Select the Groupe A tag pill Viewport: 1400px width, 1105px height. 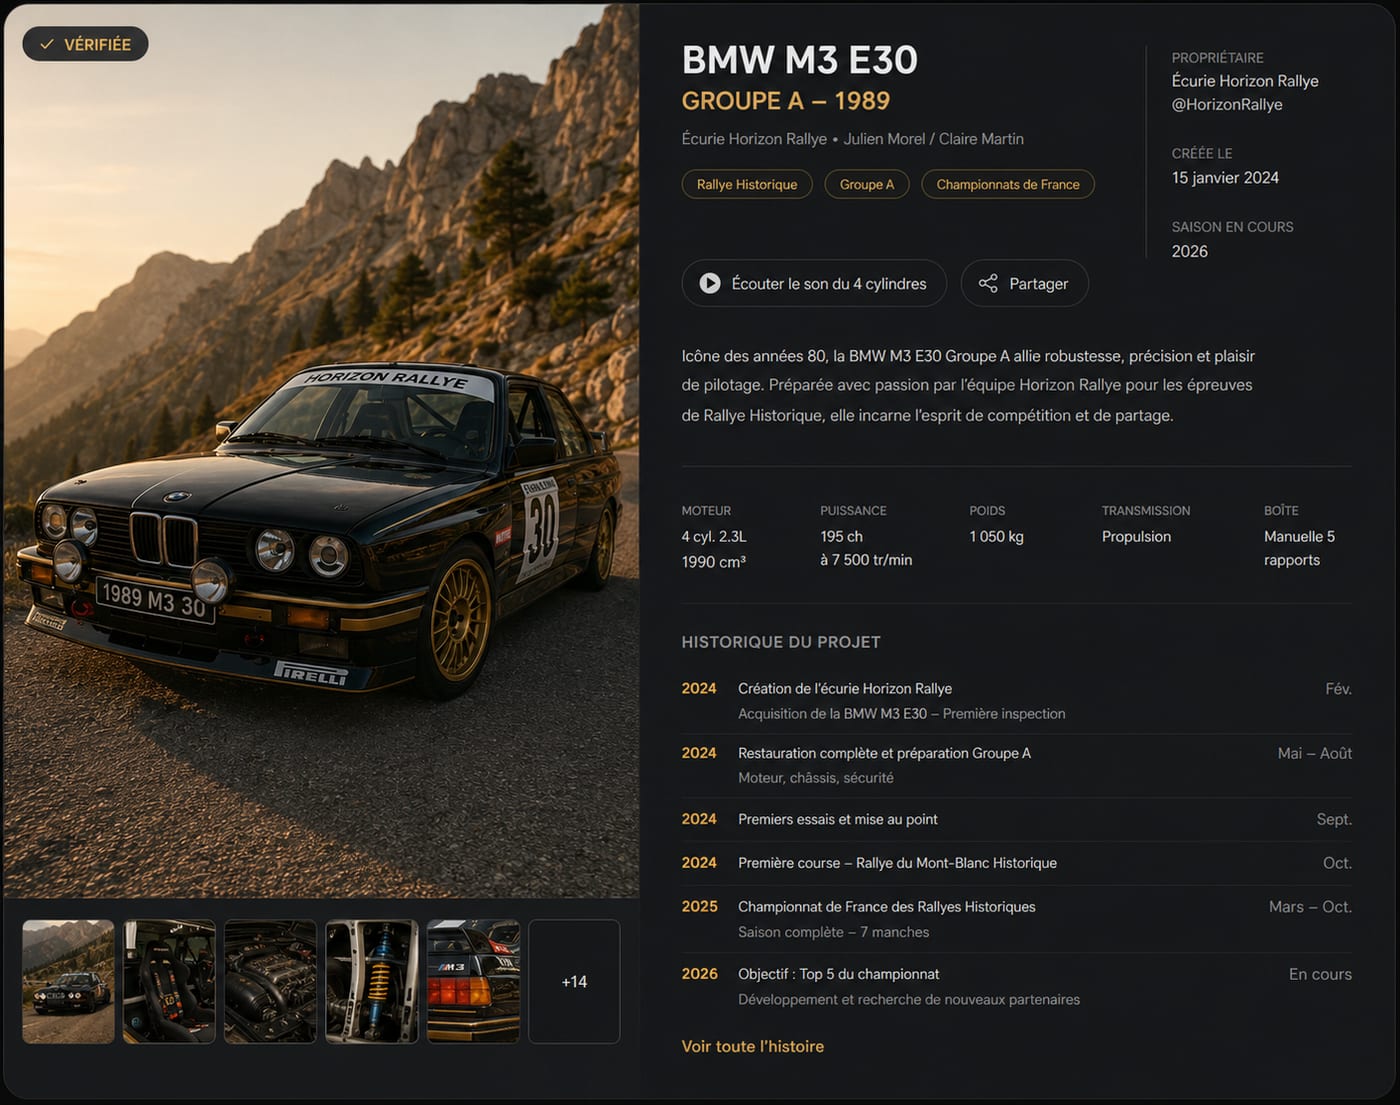coord(867,184)
